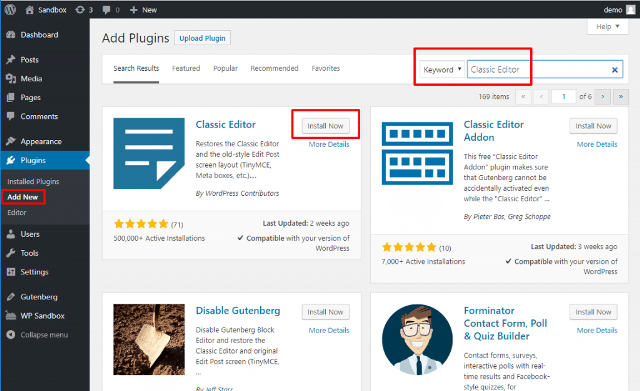Install the Classic Editor plugin now
640x391 pixels.
tap(325, 126)
